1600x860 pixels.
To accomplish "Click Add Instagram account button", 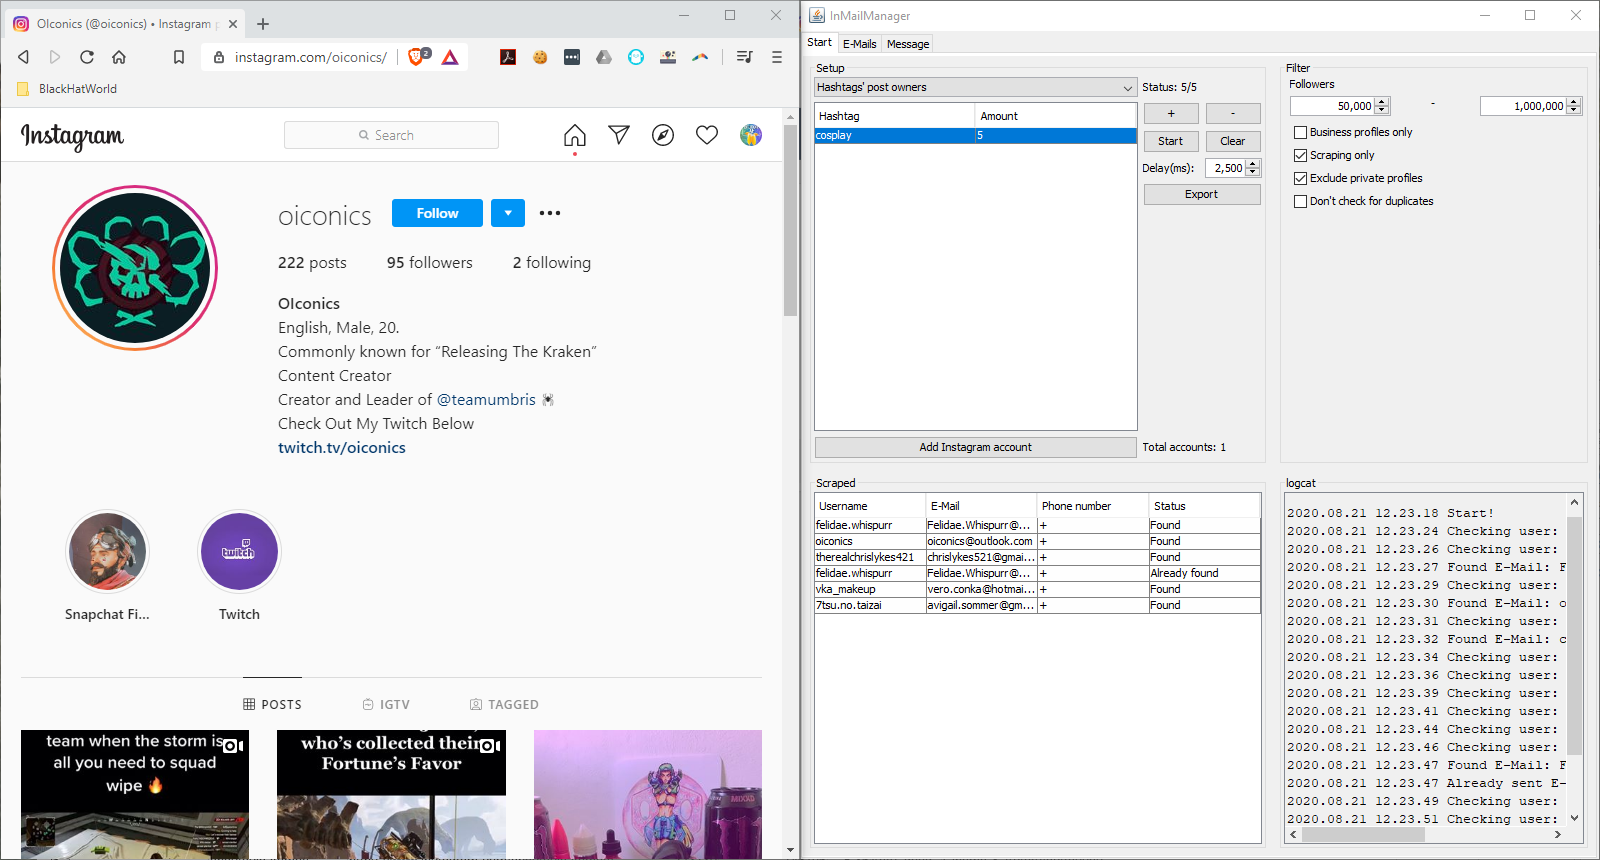I will [975, 447].
